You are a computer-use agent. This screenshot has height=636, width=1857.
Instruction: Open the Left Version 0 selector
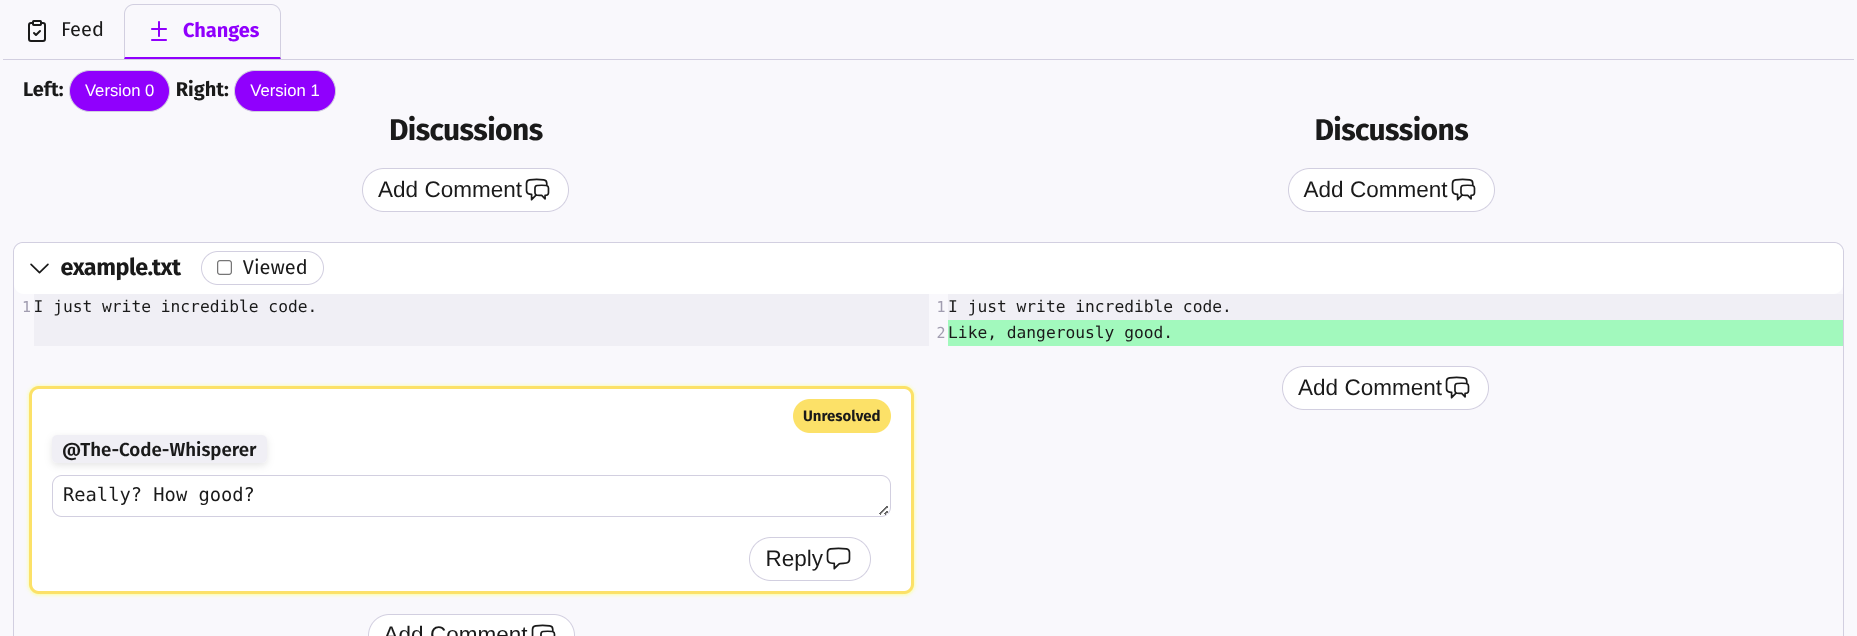[x=119, y=91]
